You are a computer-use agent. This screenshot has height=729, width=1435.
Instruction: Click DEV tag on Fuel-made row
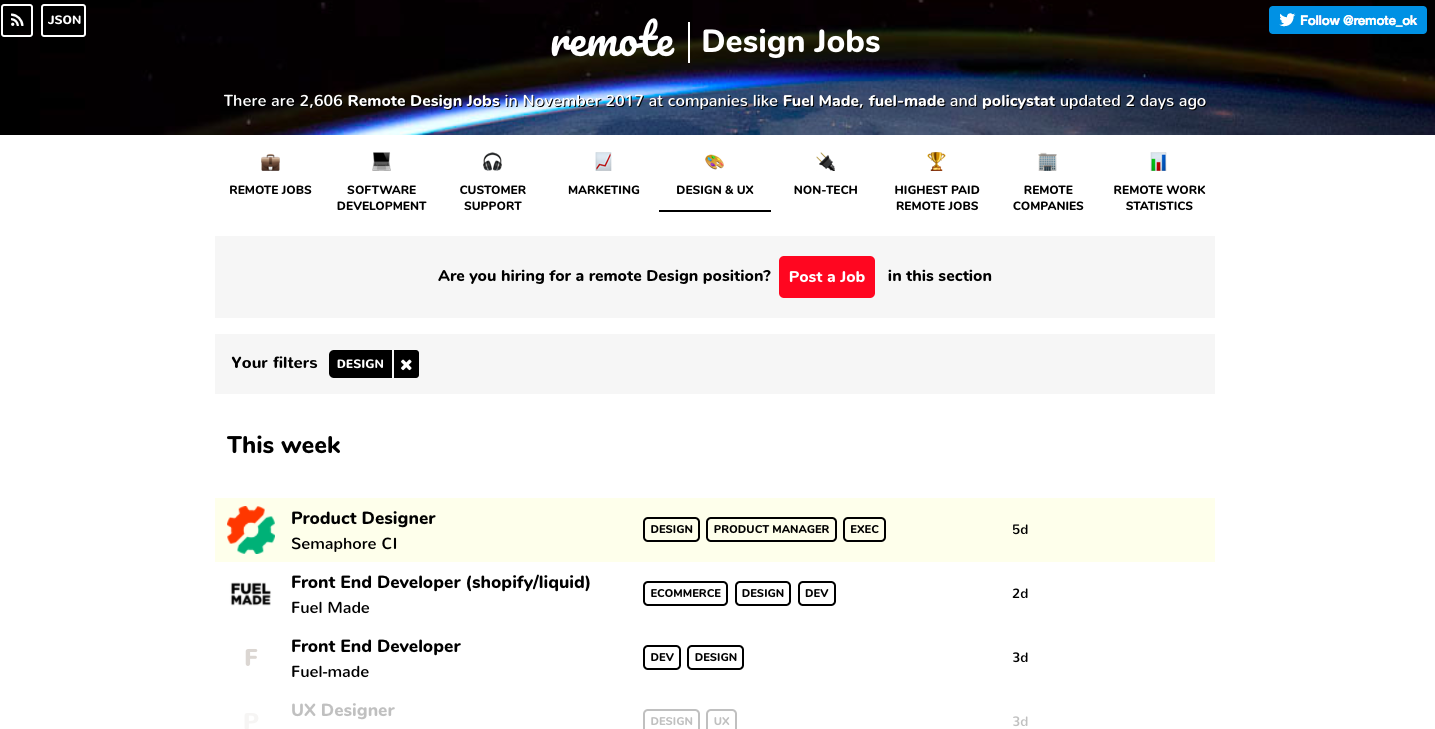(x=661, y=657)
